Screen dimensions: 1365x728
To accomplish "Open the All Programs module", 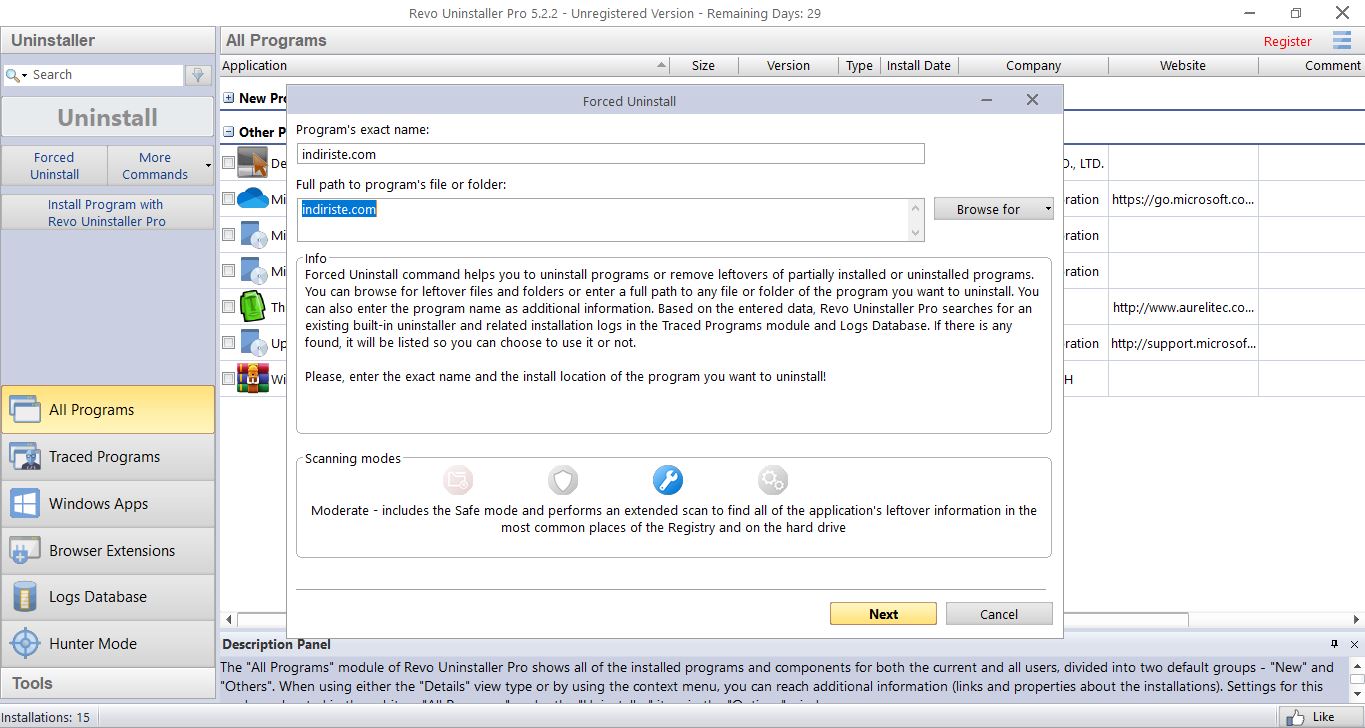I will tap(108, 410).
